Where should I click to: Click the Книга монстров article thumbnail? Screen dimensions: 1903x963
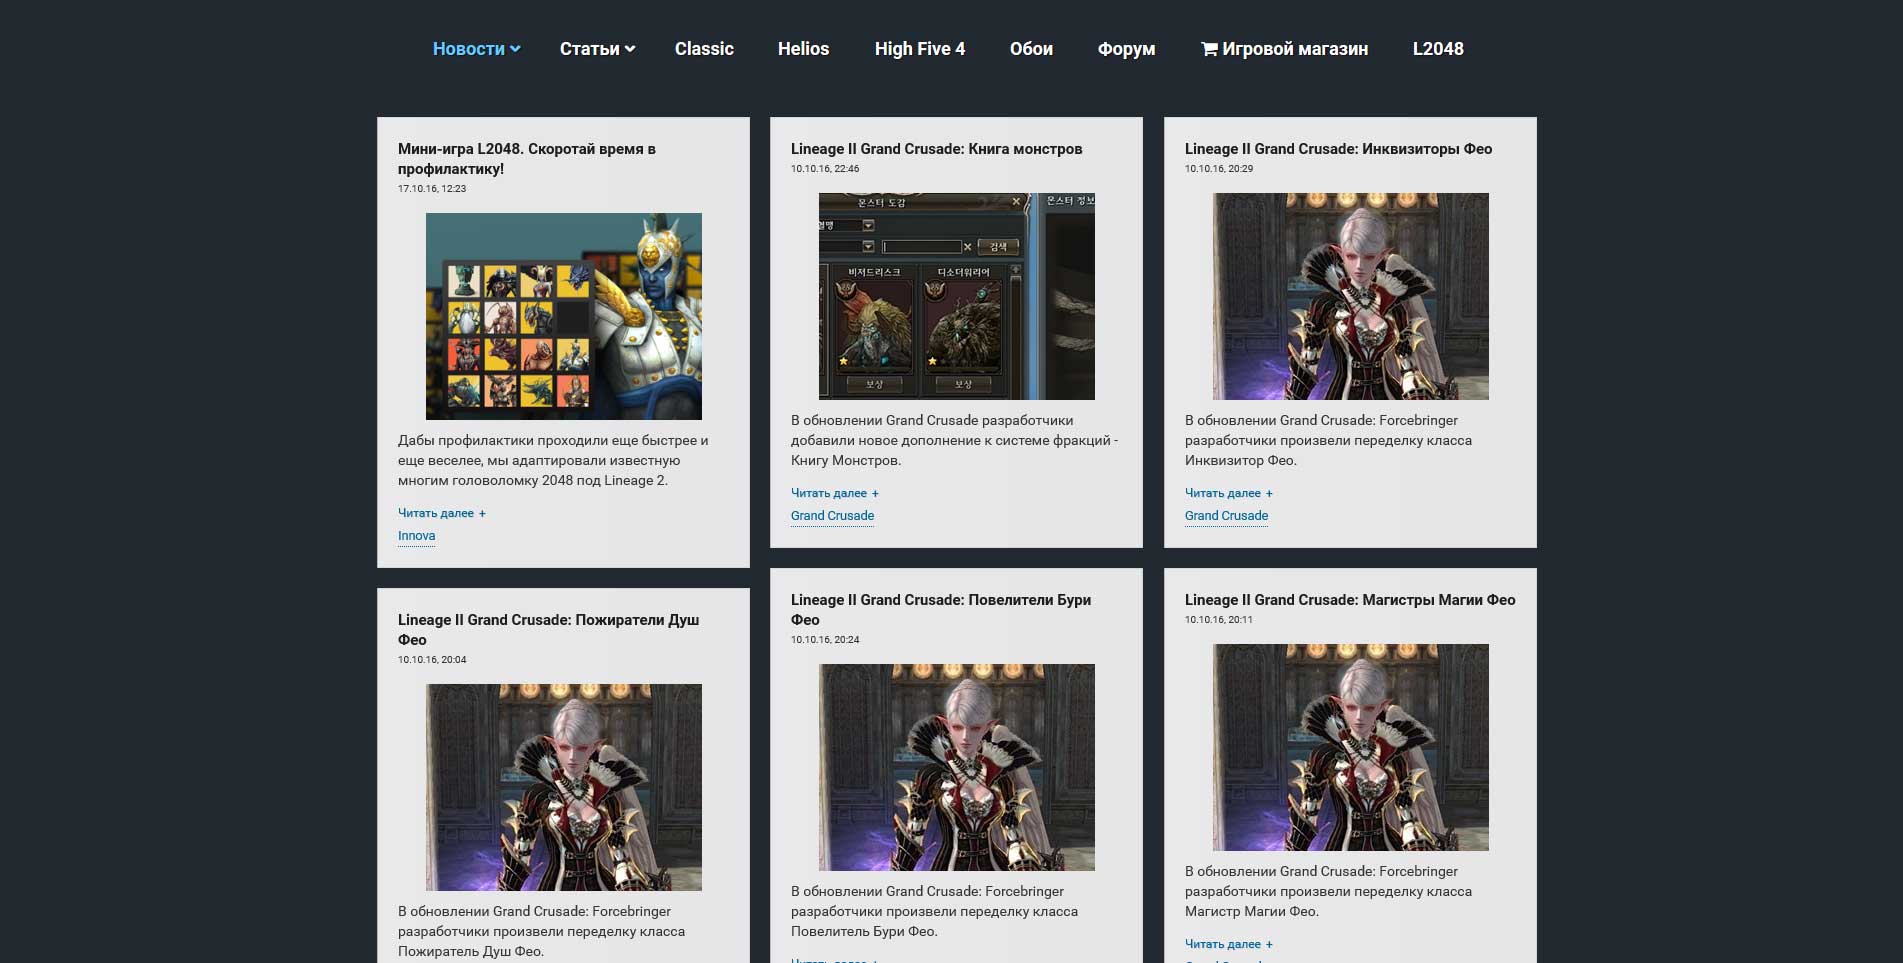[x=957, y=296]
